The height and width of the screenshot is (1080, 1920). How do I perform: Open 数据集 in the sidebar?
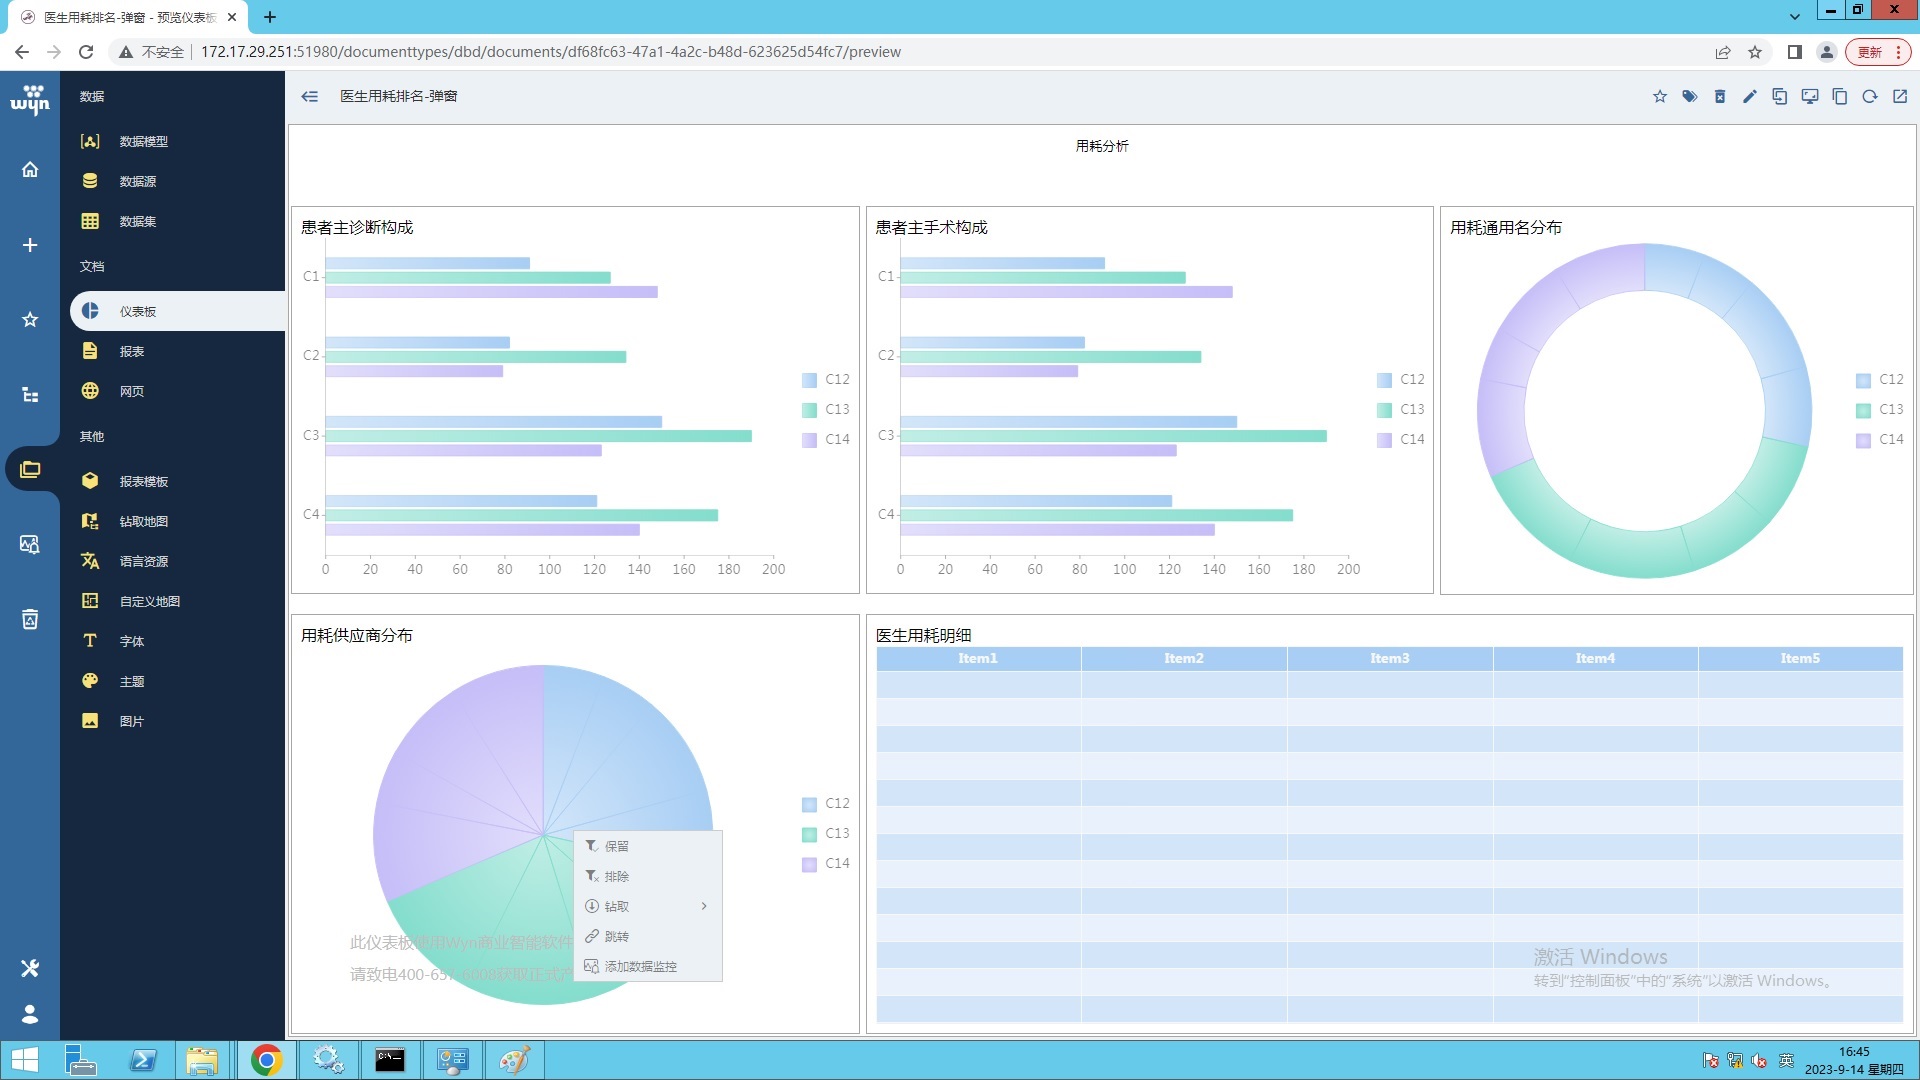pos(138,222)
